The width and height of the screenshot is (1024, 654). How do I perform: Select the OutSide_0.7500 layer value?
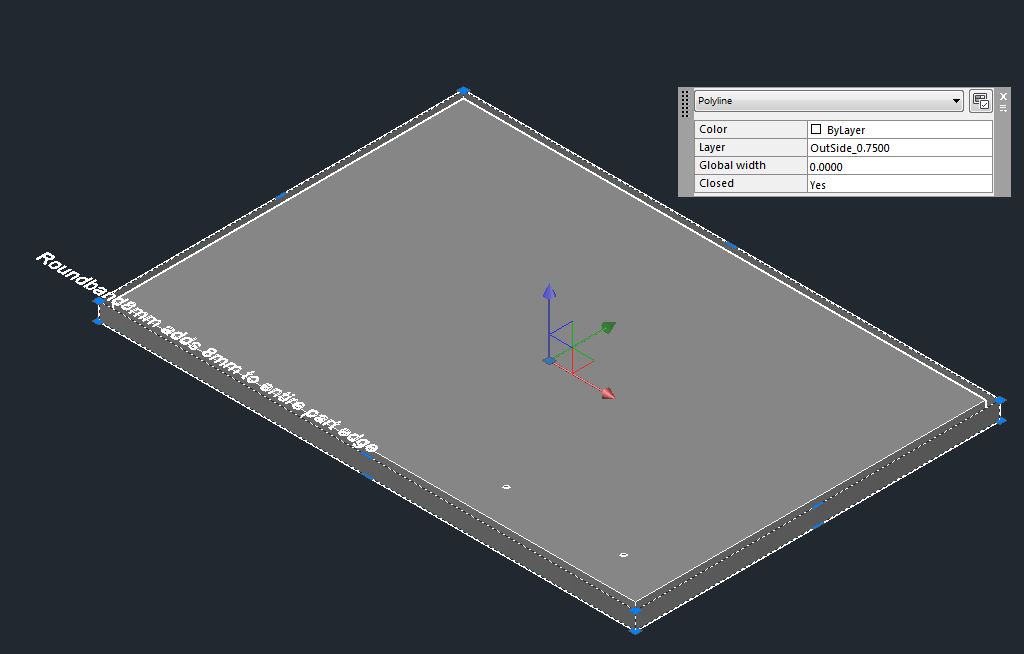pos(848,147)
